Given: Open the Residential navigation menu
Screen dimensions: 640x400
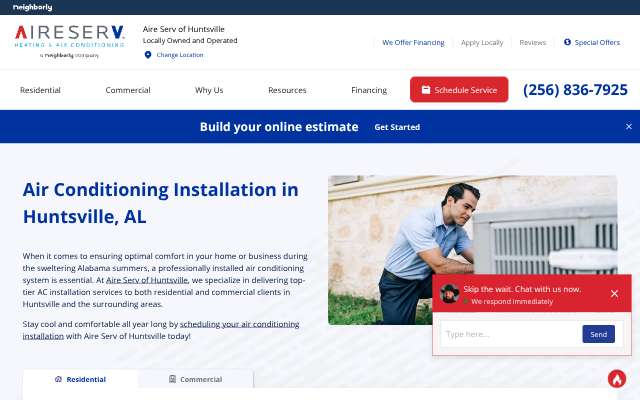Looking at the screenshot, I should coord(40,90).
